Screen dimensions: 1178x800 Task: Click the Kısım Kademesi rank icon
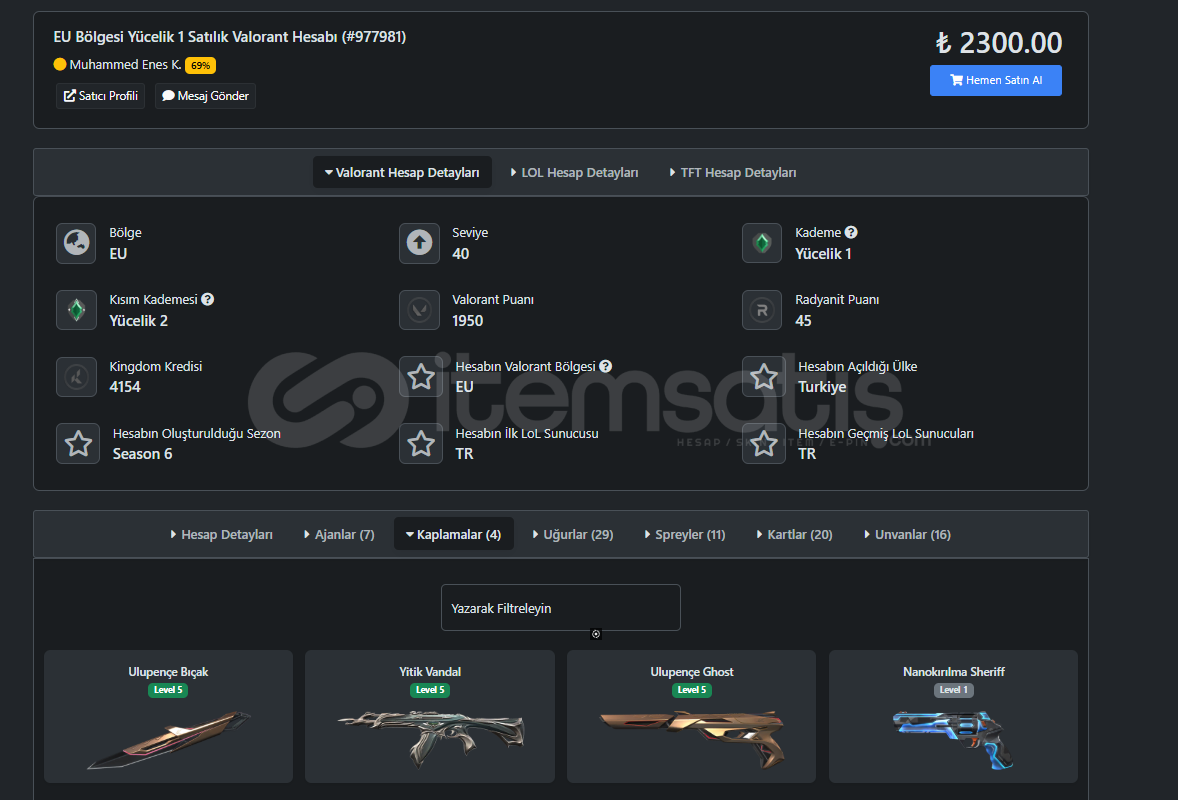(x=76, y=309)
